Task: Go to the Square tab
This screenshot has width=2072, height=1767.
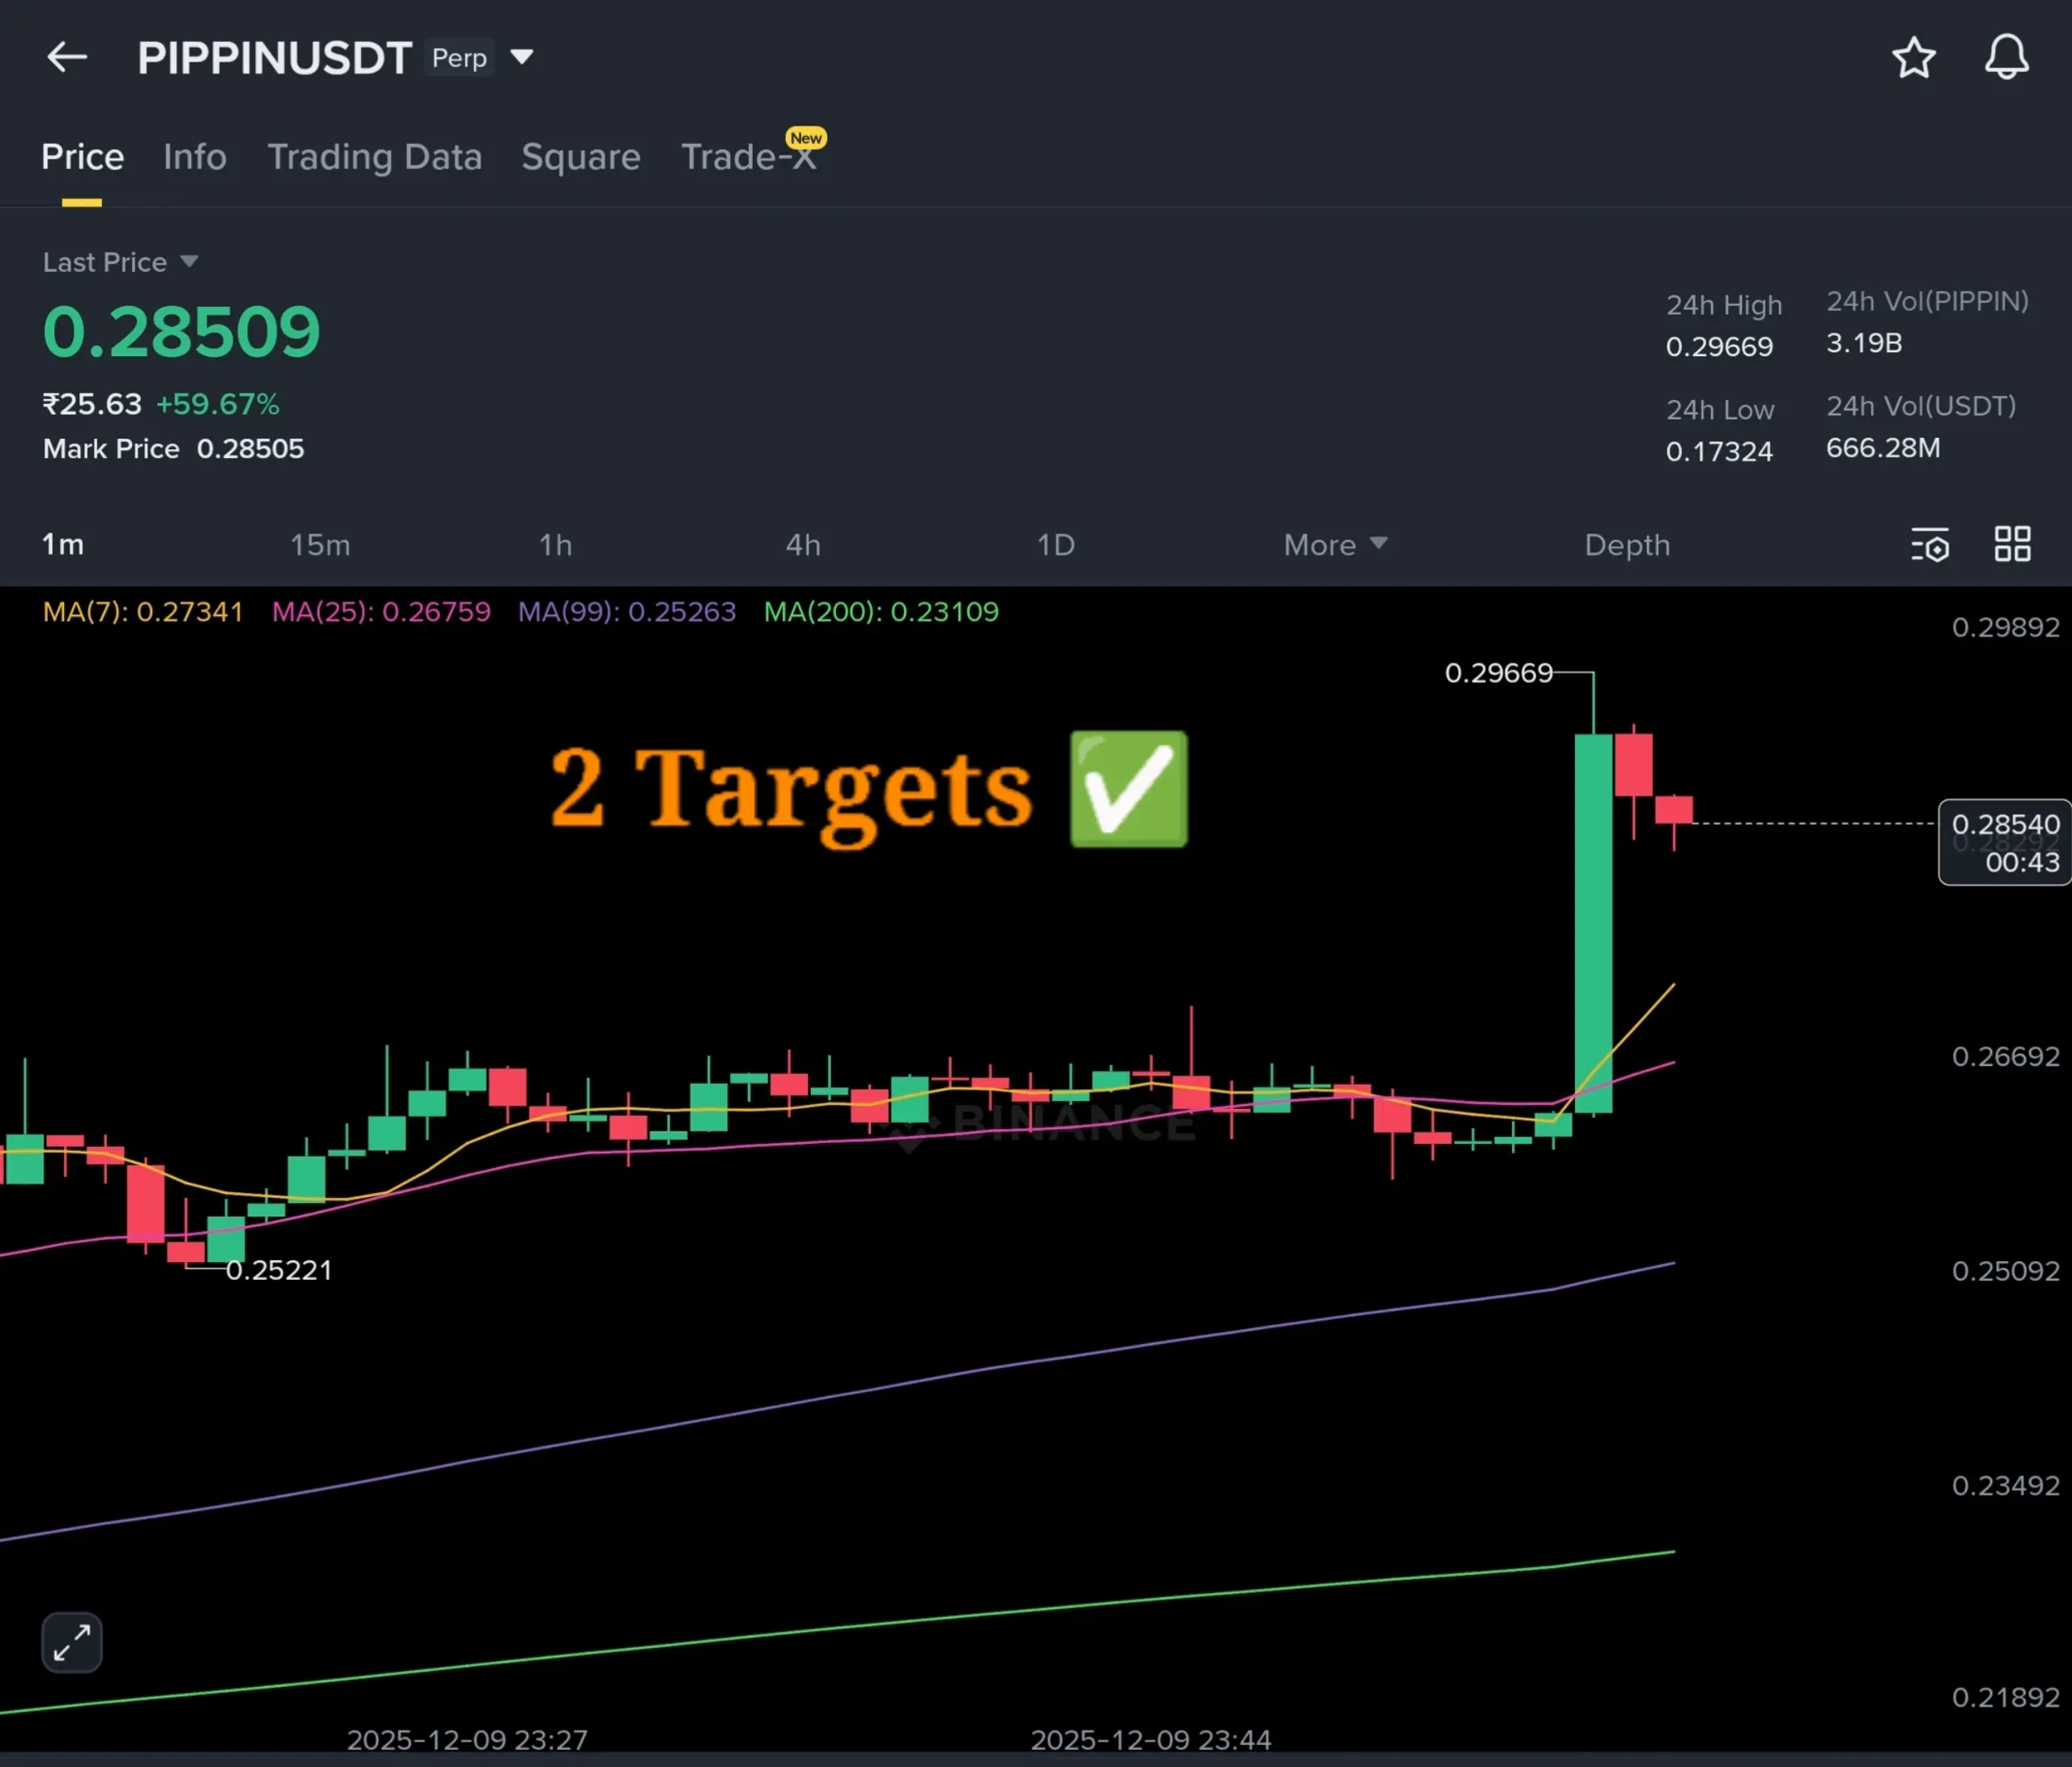Action: click(580, 157)
